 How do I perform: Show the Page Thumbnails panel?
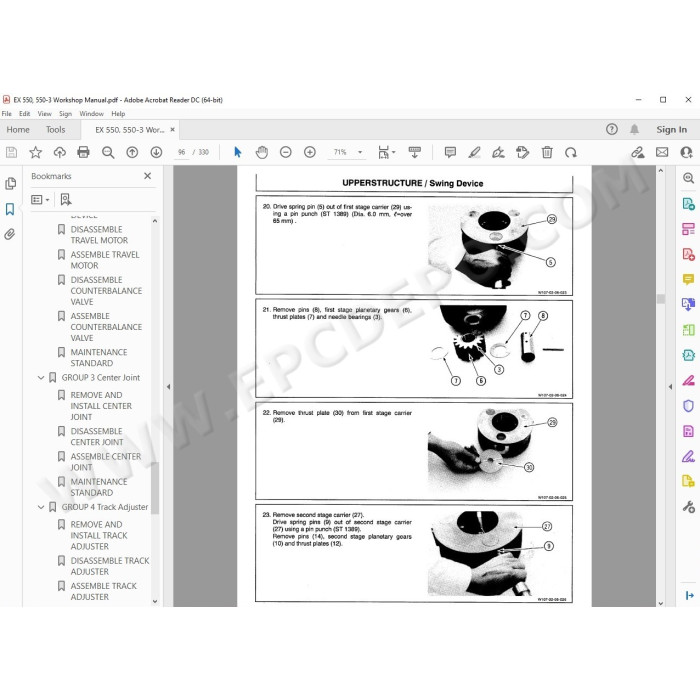click(x=10, y=183)
